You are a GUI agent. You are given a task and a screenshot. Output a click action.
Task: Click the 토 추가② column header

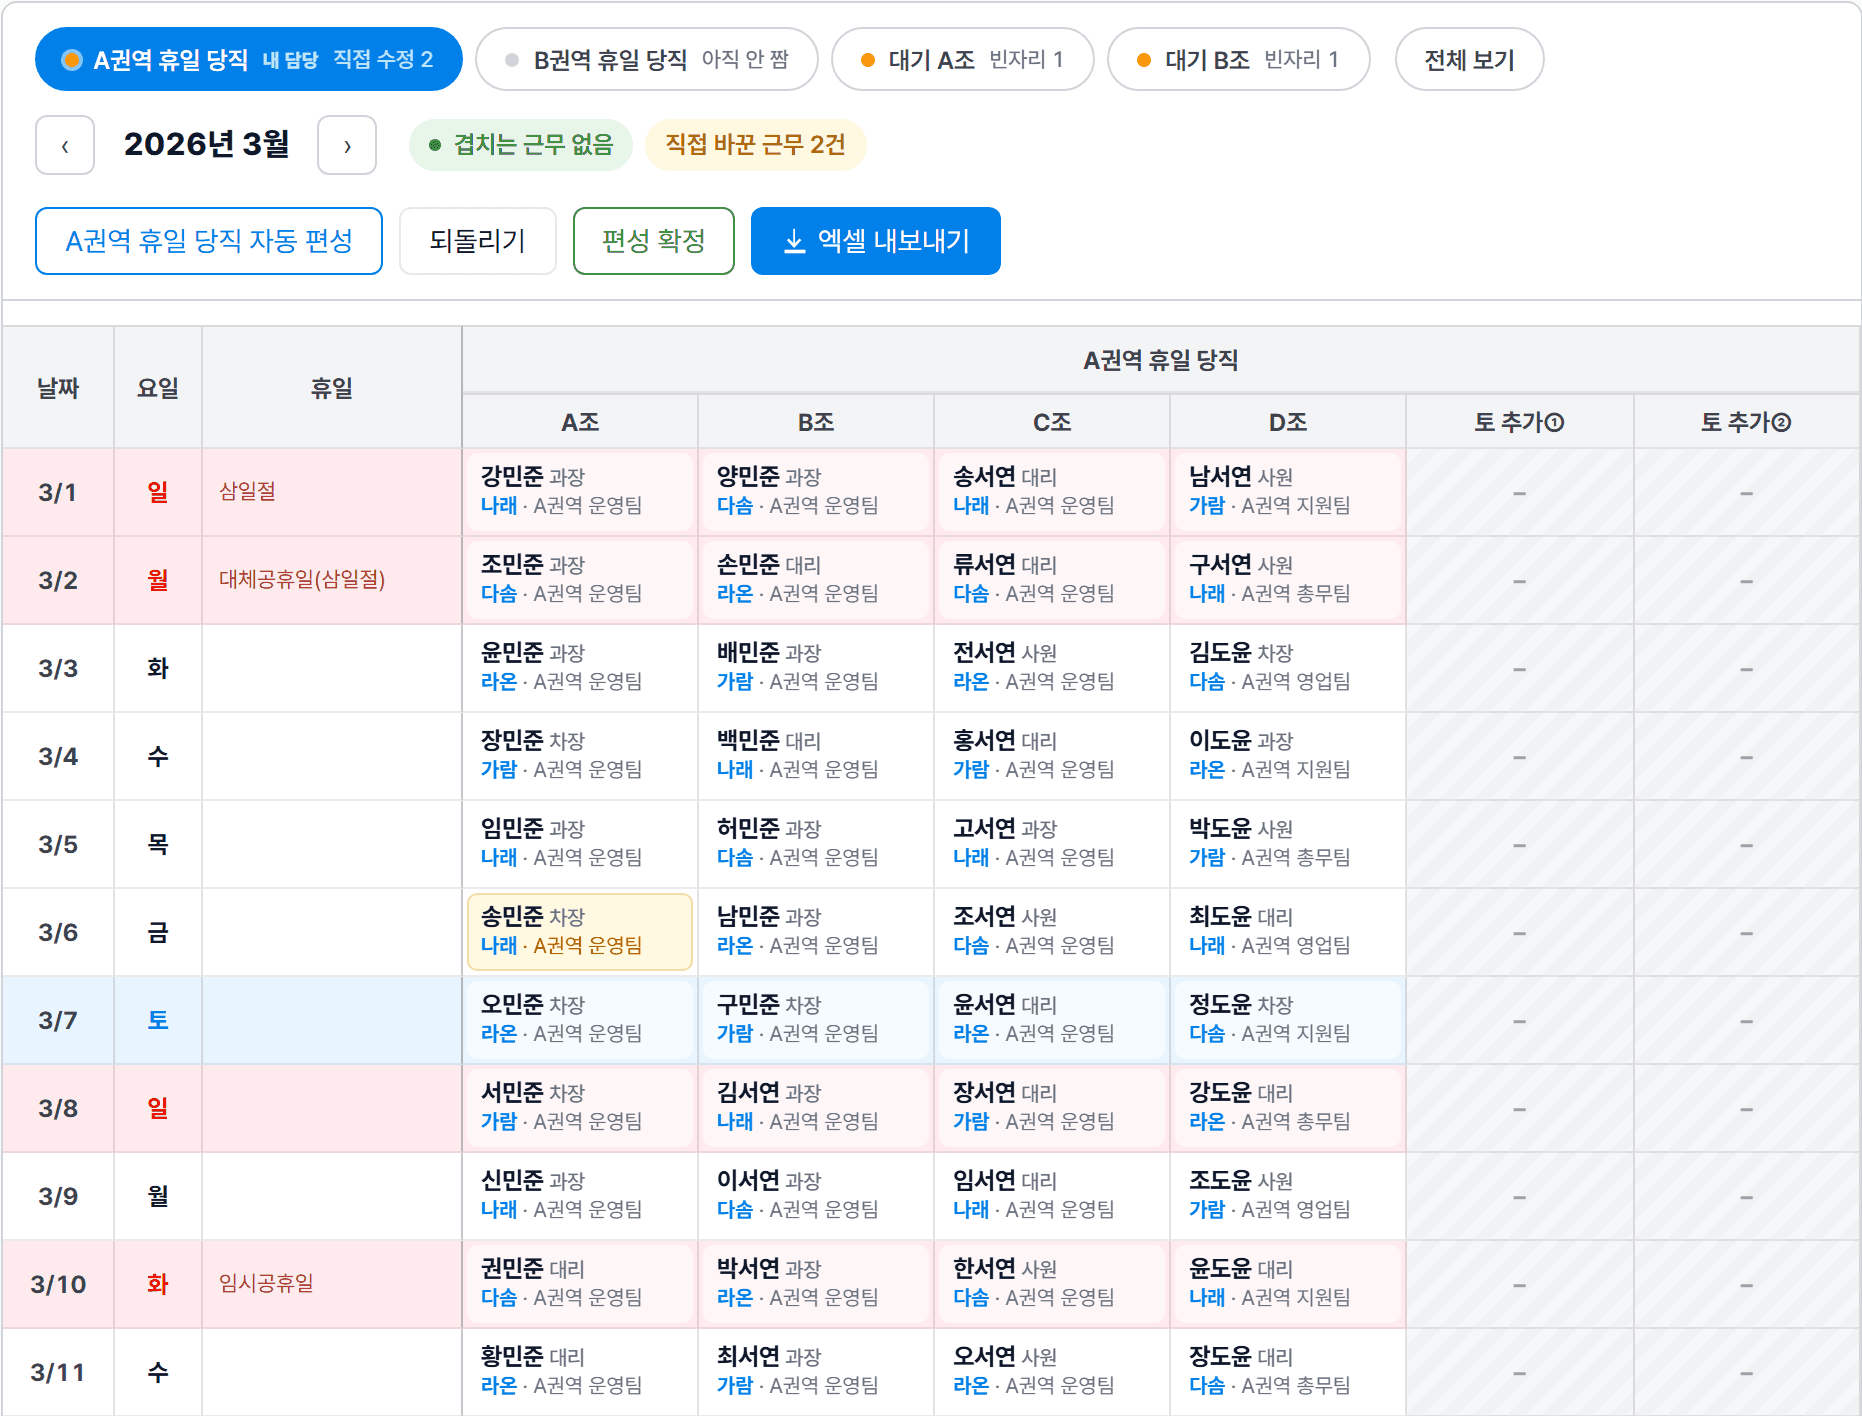tap(1746, 422)
